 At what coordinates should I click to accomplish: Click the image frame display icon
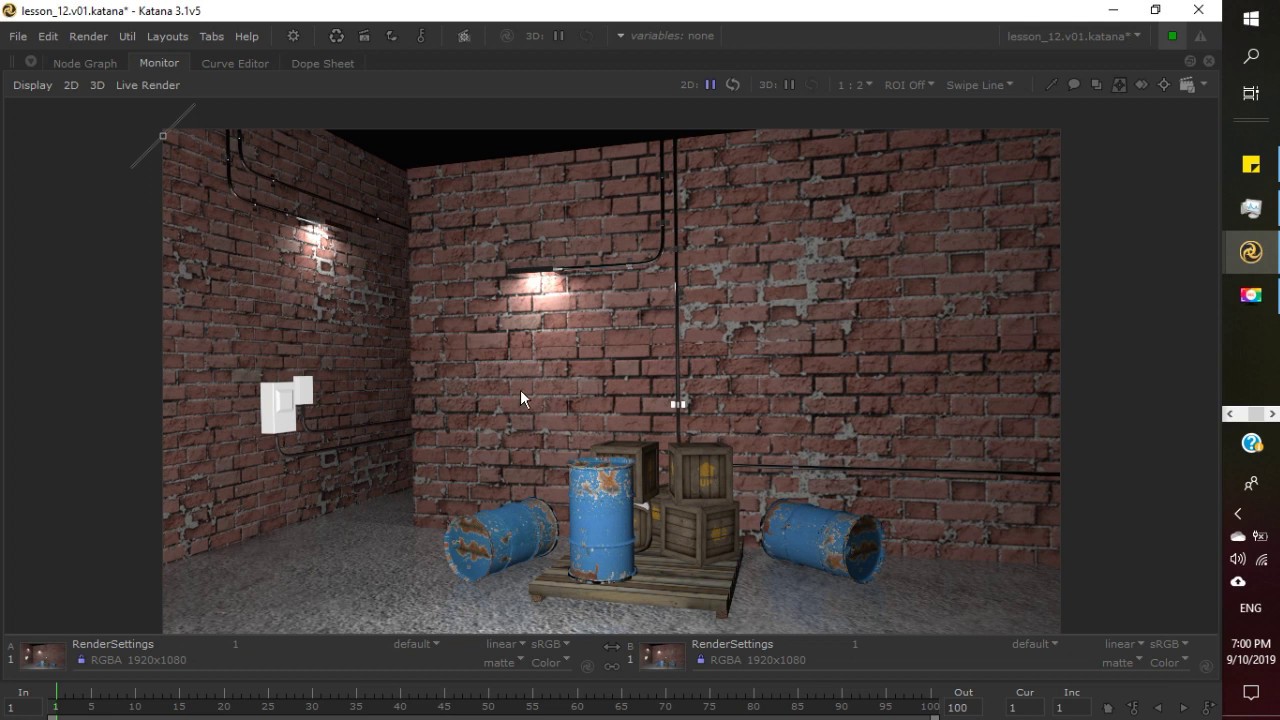click(x=1119, y=85)
